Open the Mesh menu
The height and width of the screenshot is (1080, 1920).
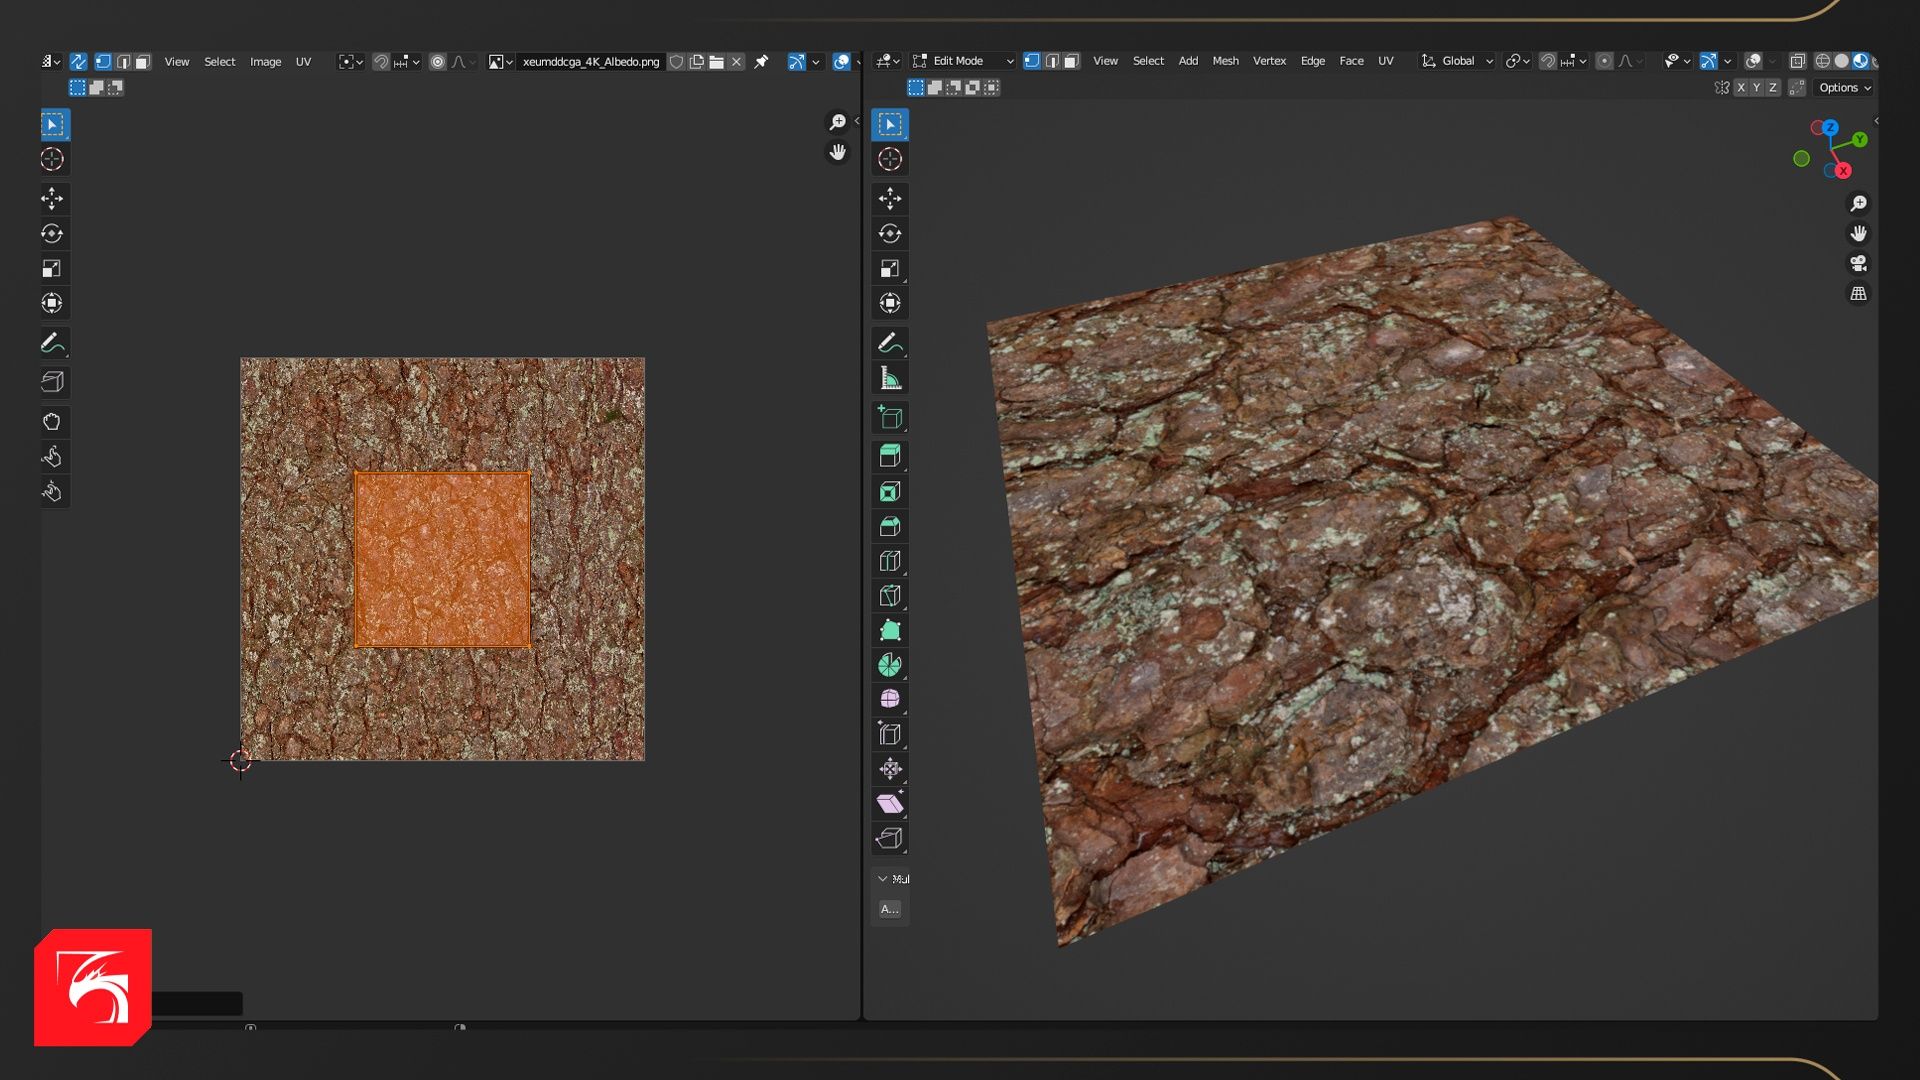(1225, 61)
